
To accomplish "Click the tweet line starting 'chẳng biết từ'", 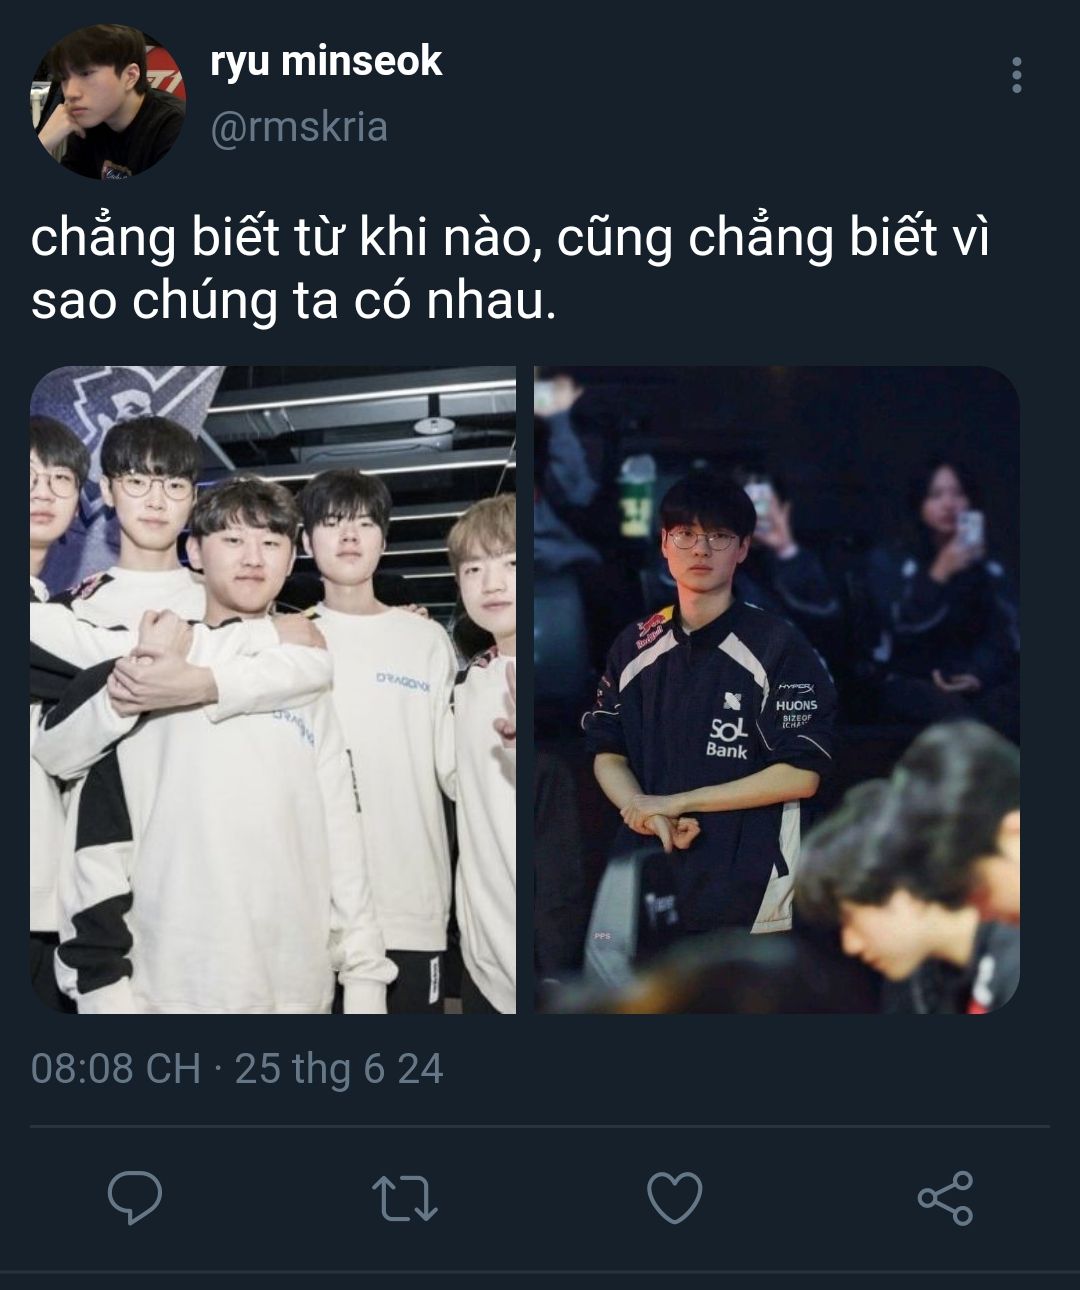I will point(510,239).
